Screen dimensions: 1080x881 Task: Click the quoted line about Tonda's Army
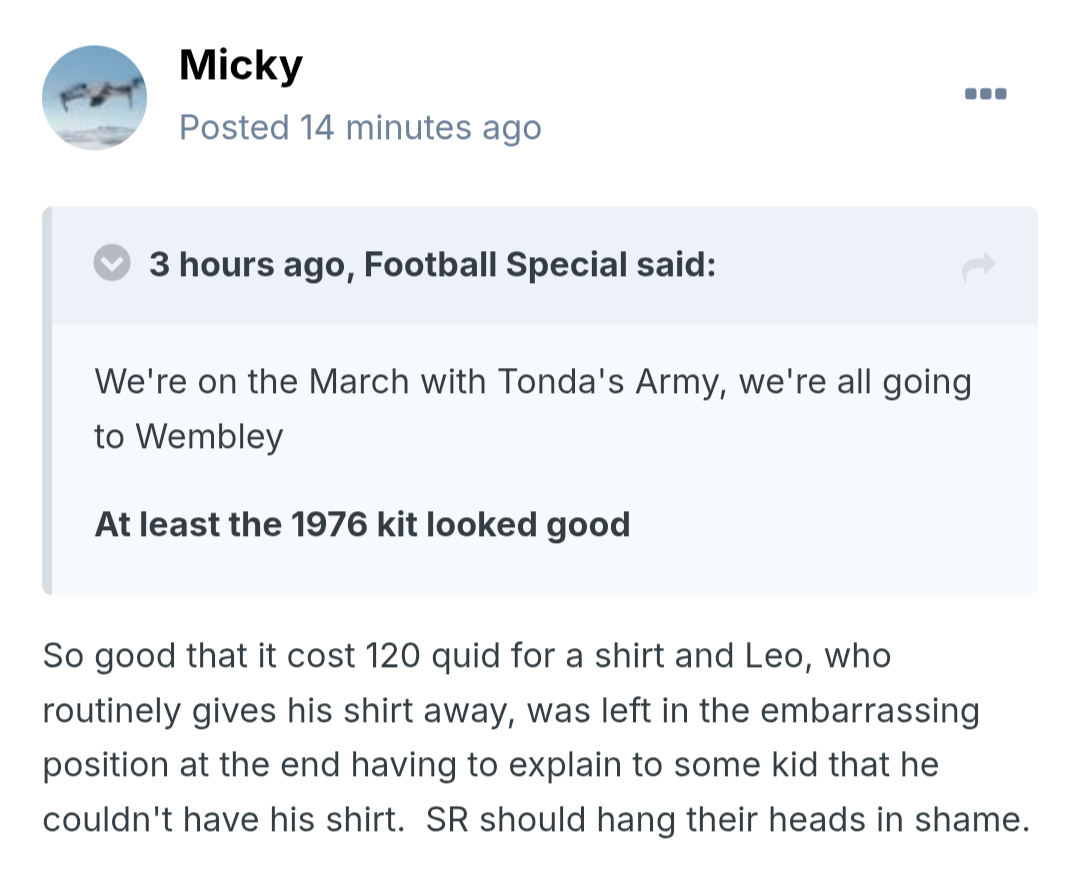pos(532,382)
